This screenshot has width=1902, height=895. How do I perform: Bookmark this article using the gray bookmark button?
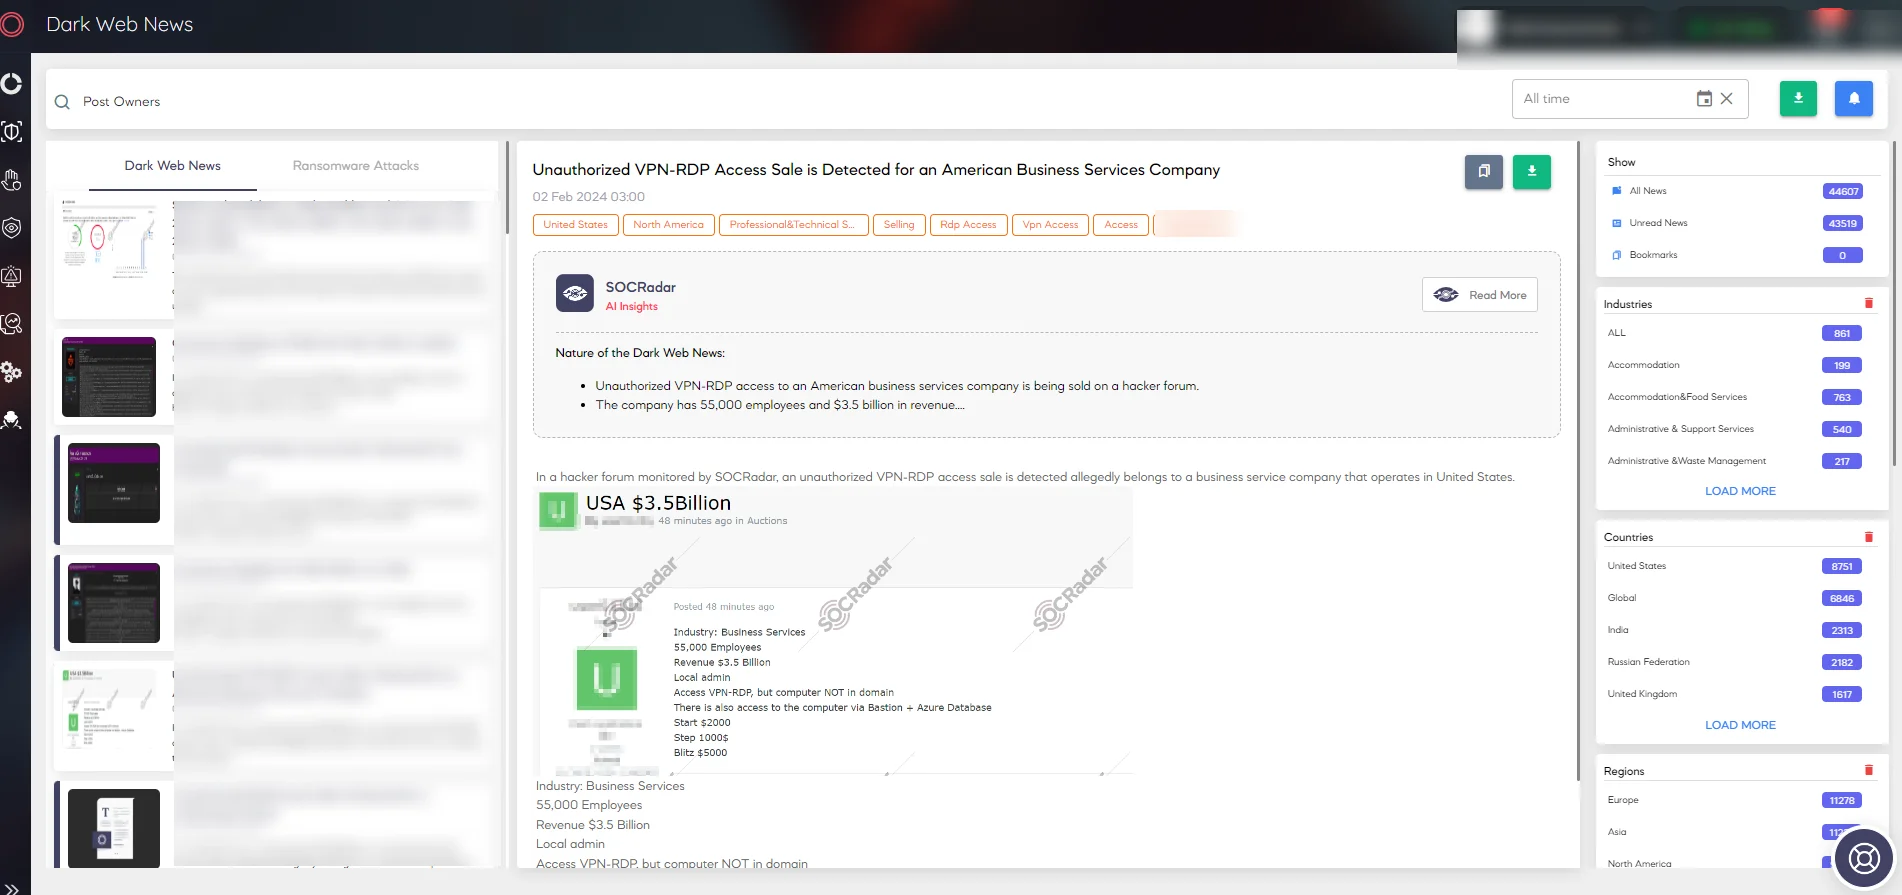(1484, 171)
